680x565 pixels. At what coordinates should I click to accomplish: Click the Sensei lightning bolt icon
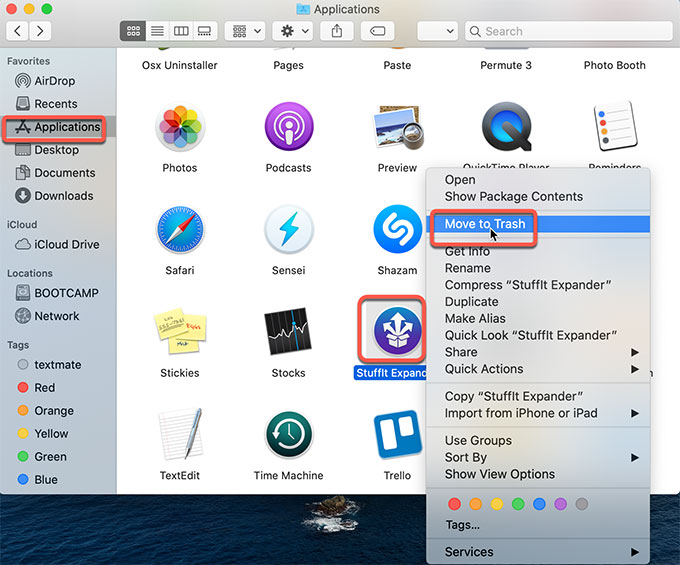point(289,230)
